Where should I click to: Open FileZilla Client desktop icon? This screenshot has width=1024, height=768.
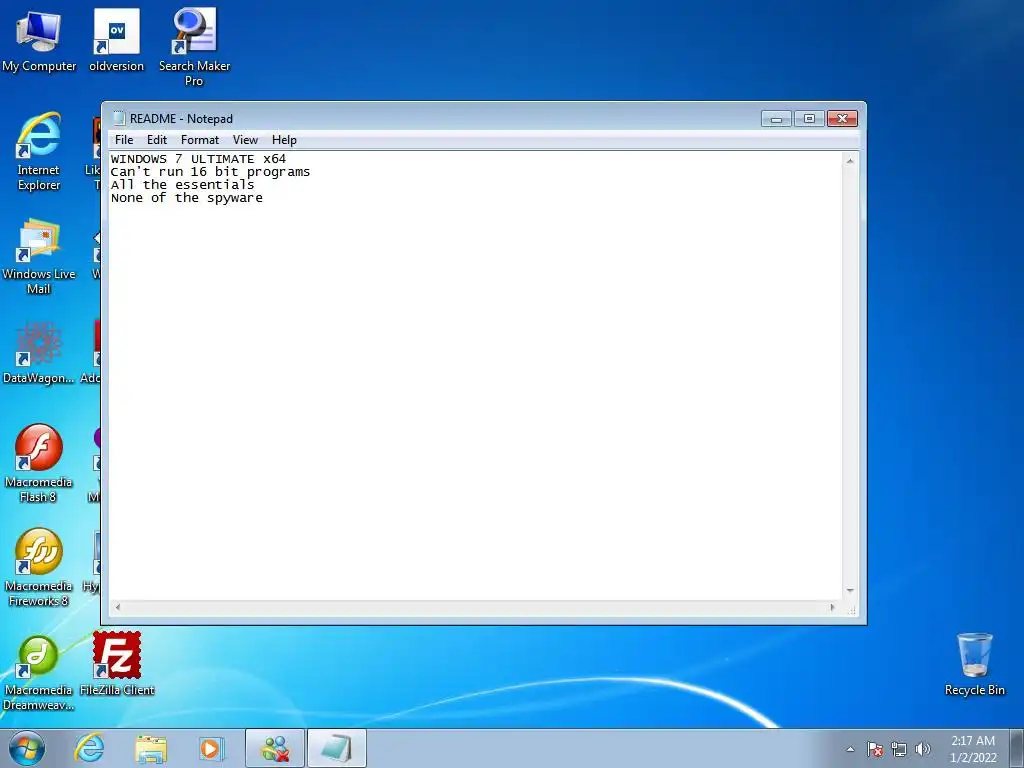click(117, 664)
